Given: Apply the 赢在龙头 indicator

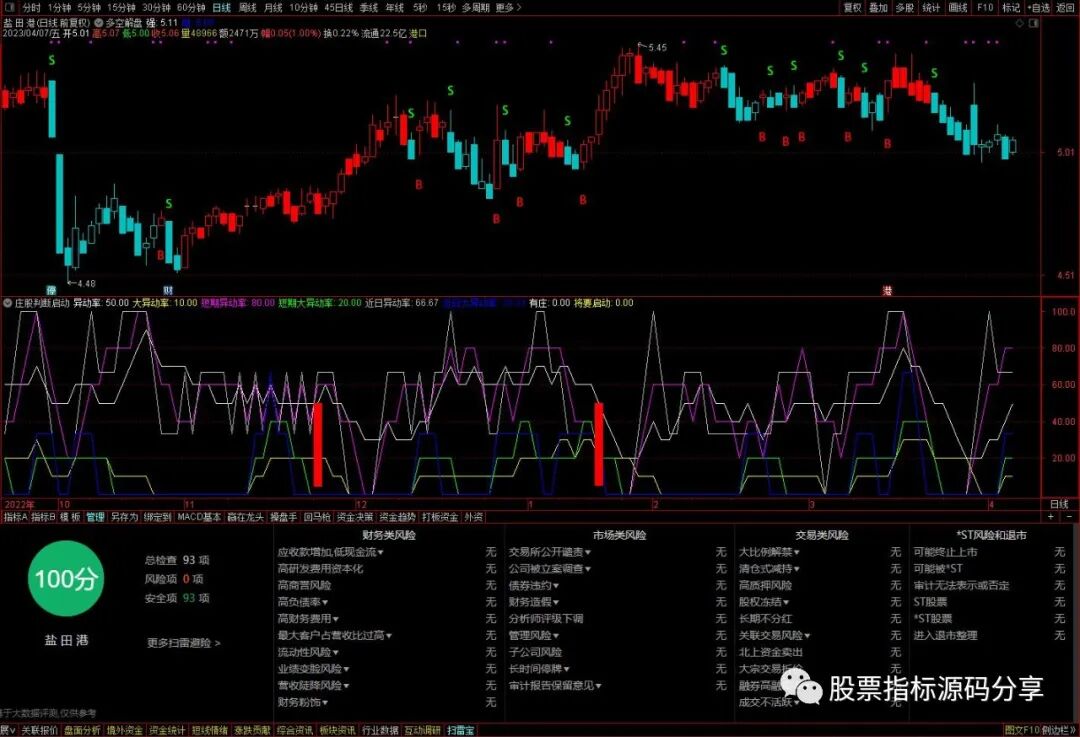Looking at the screenshot, I should pos(246,517).
